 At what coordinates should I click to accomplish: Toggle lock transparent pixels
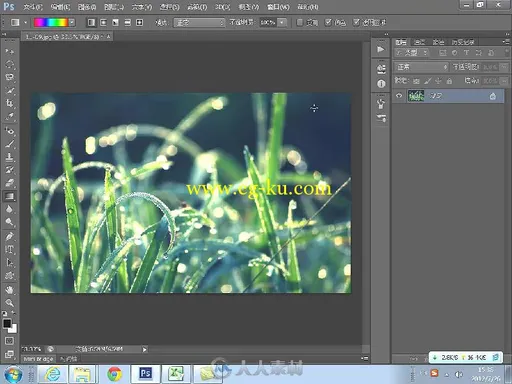(416, 81)
